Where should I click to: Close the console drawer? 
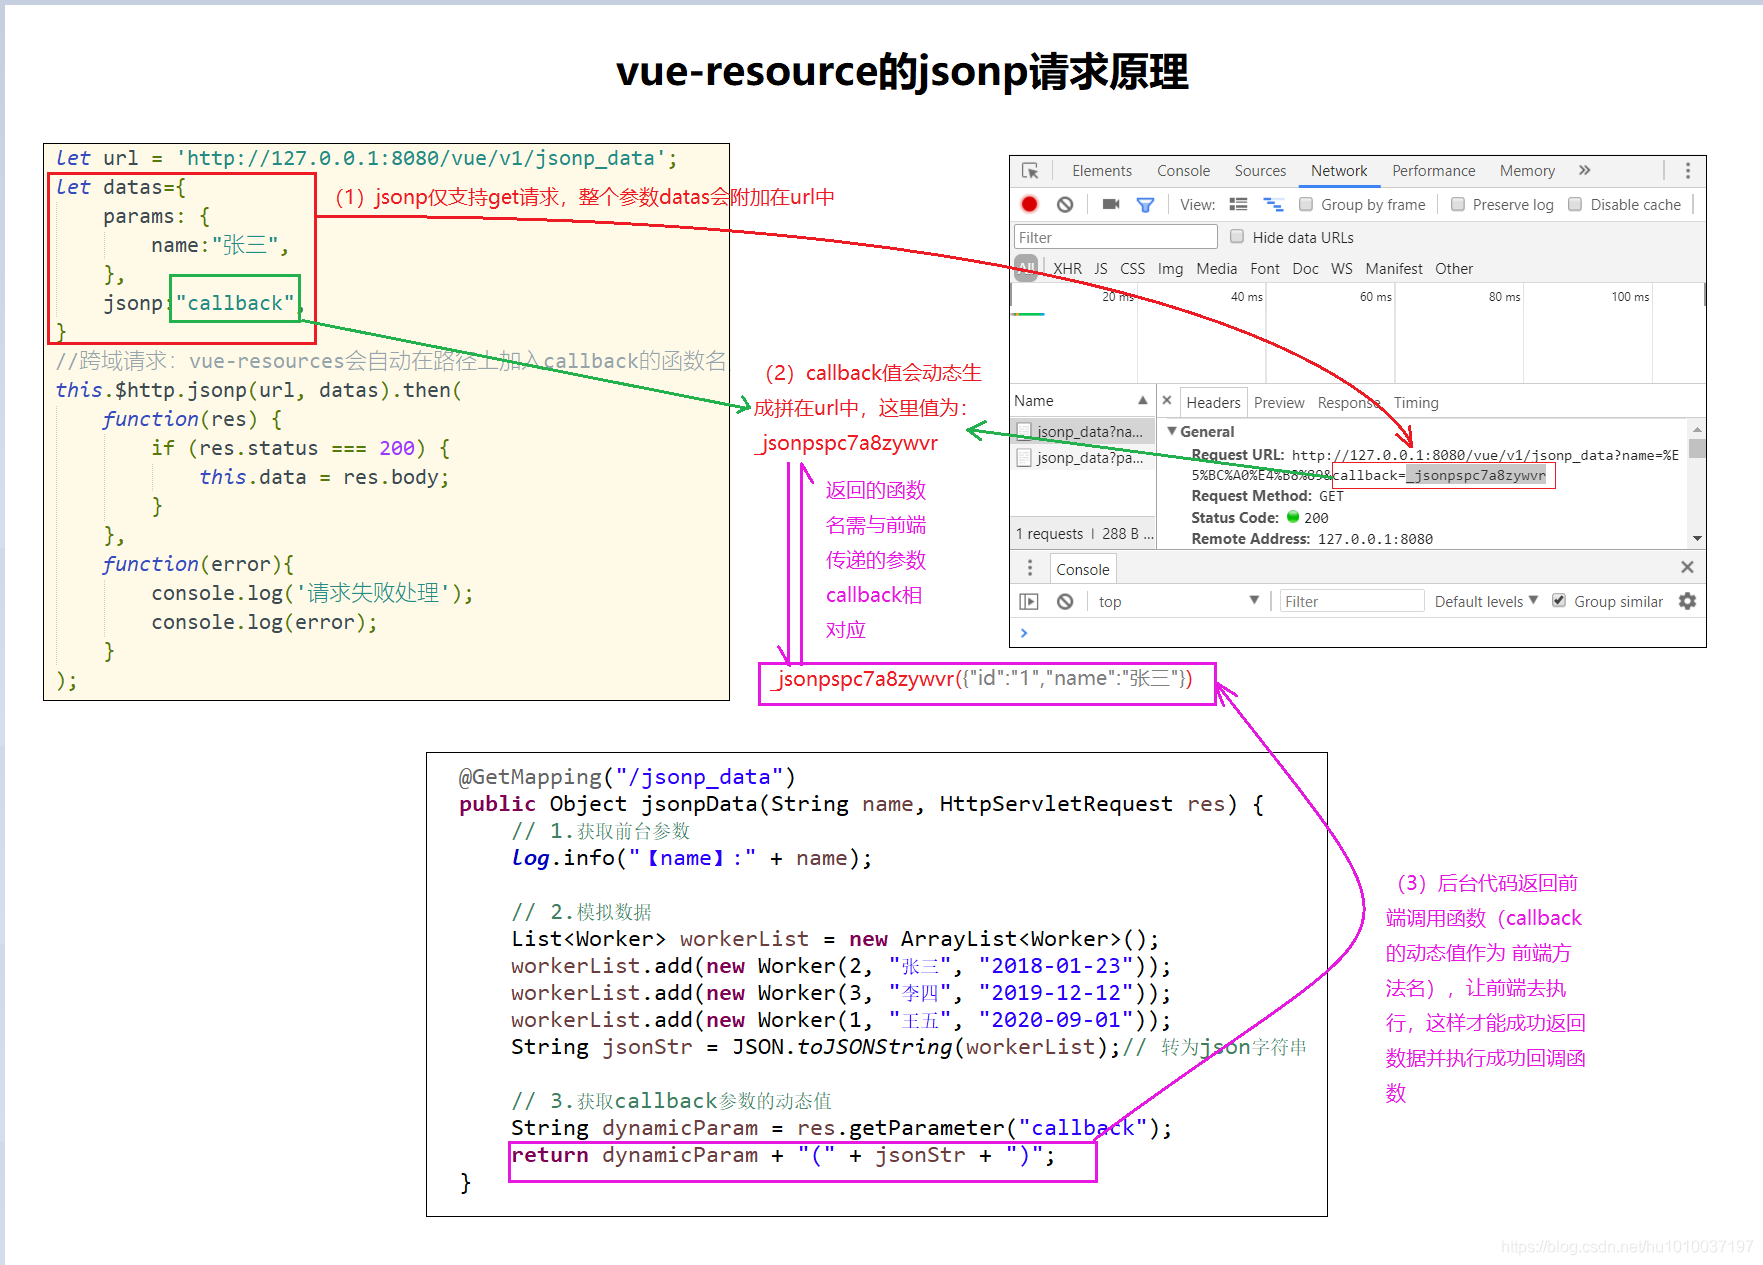1687,567
